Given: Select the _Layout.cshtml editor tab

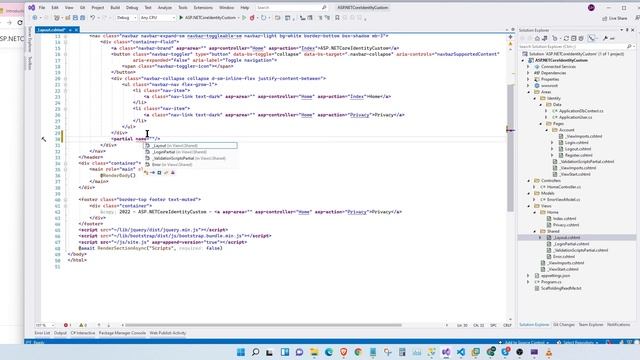Looking at the screenshot, I should click(x=51, y=30).
